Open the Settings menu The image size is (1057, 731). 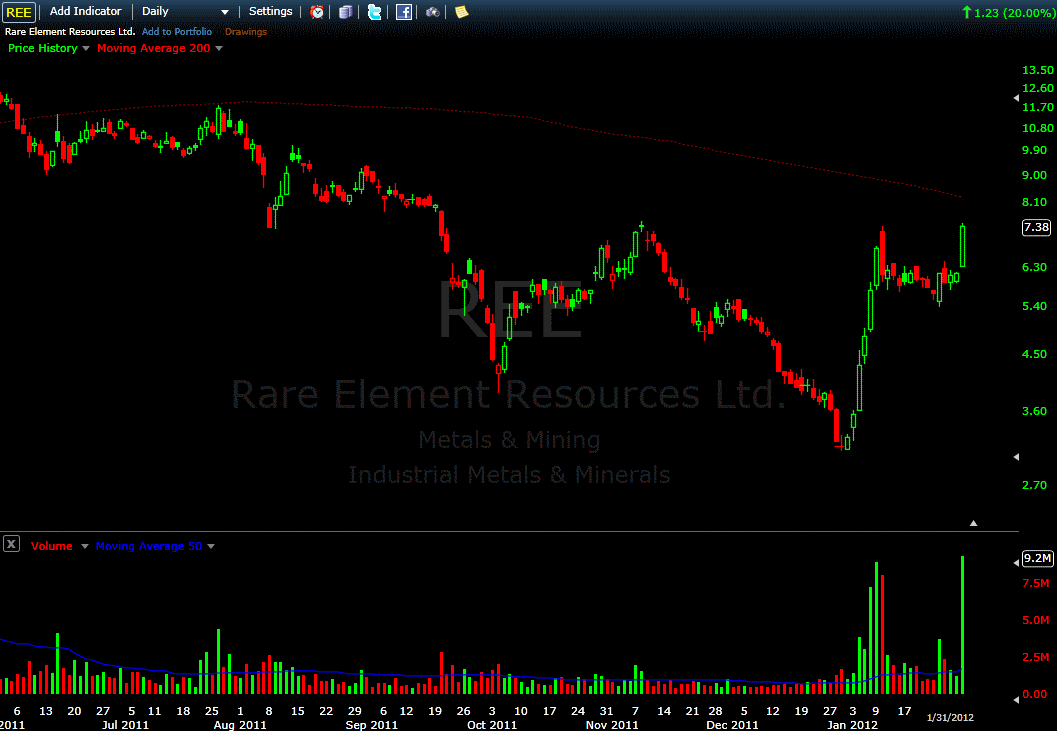pos(270,11)
